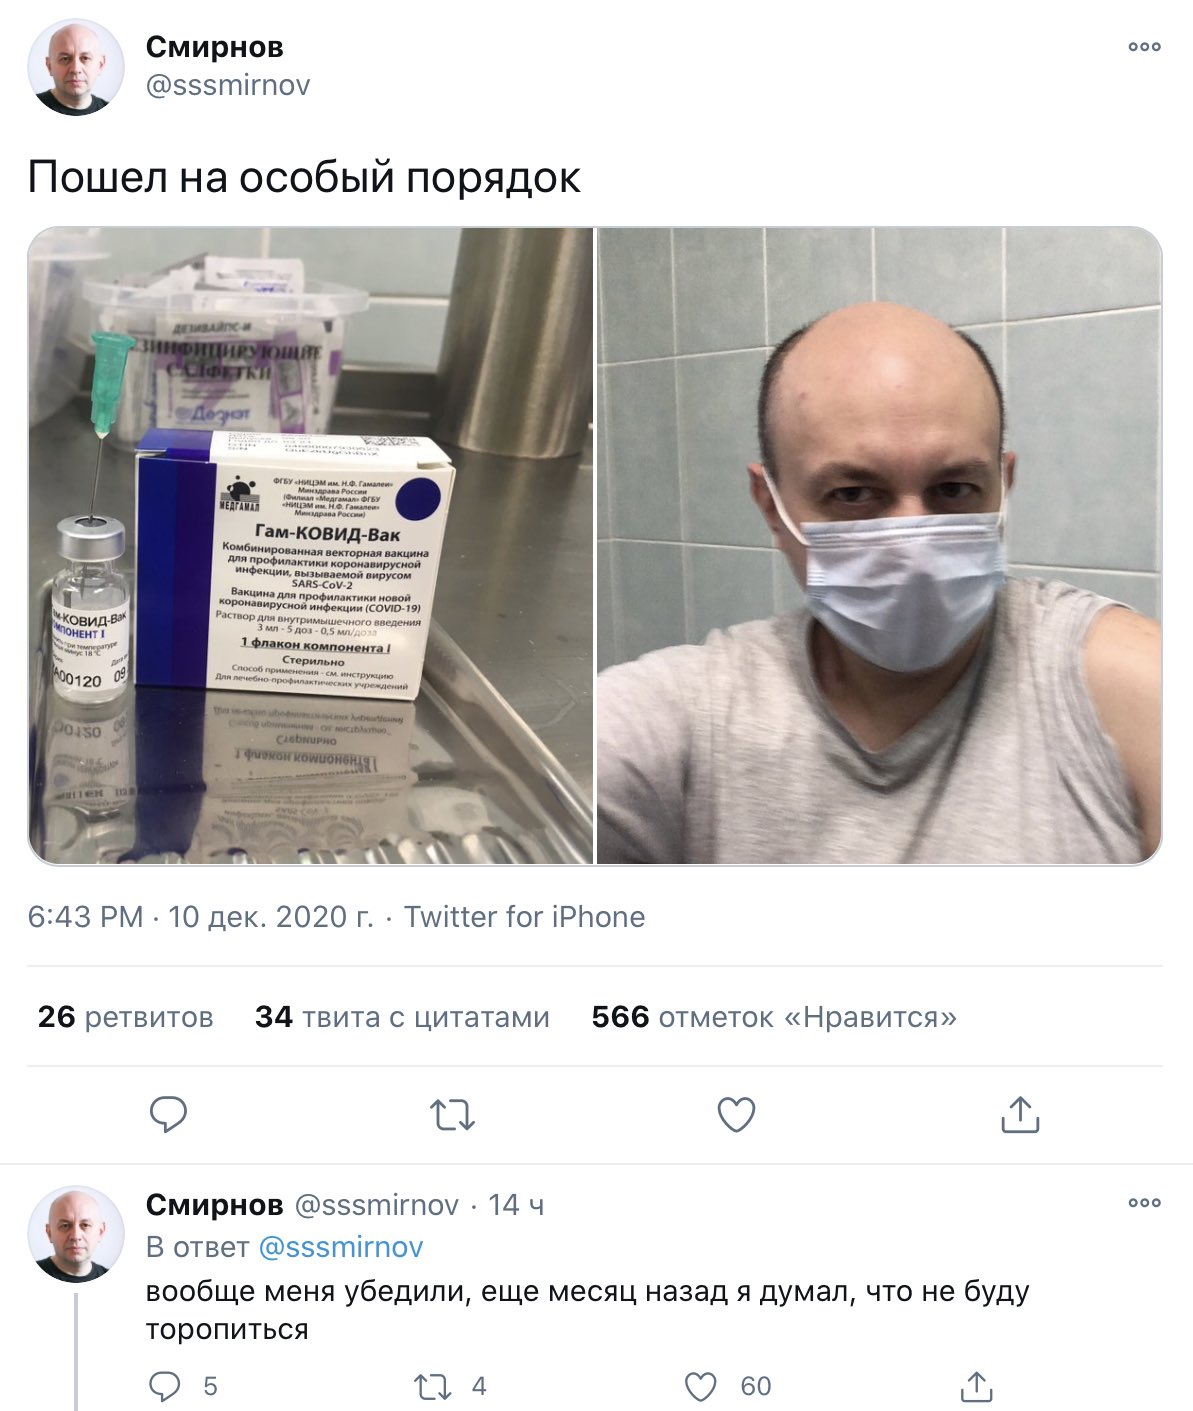
Task: Open the Twitter for iPhone source link
Action: 524,917
